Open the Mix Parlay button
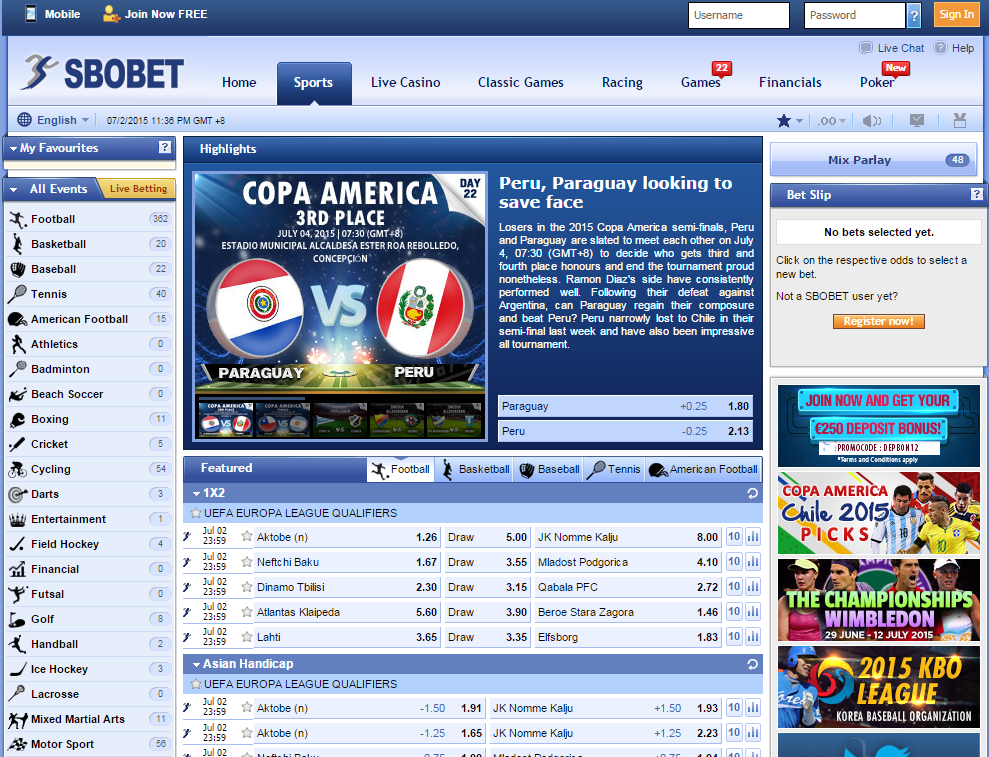 coord(873,160)
